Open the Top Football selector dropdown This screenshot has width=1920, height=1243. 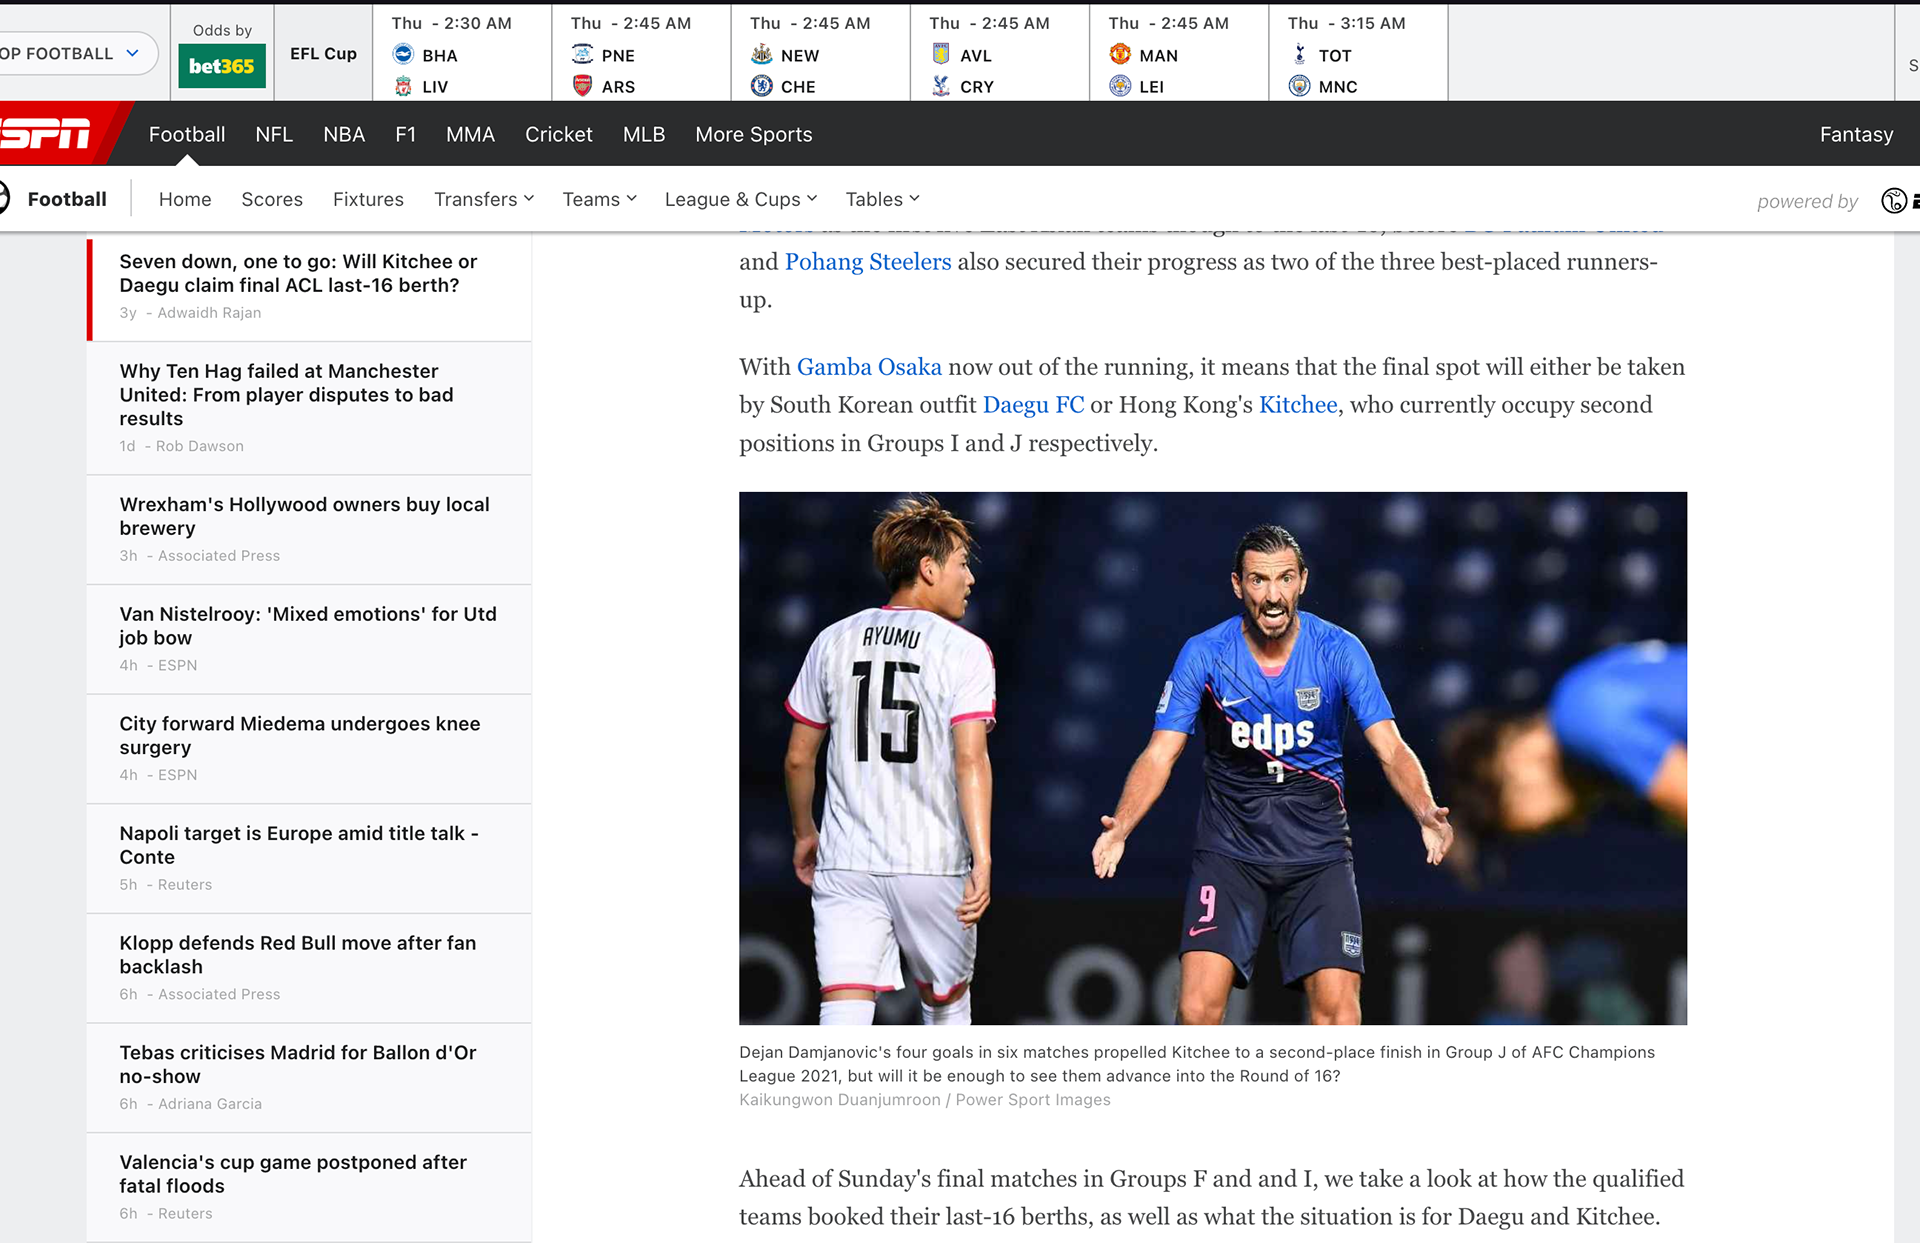tap(70, 53)
